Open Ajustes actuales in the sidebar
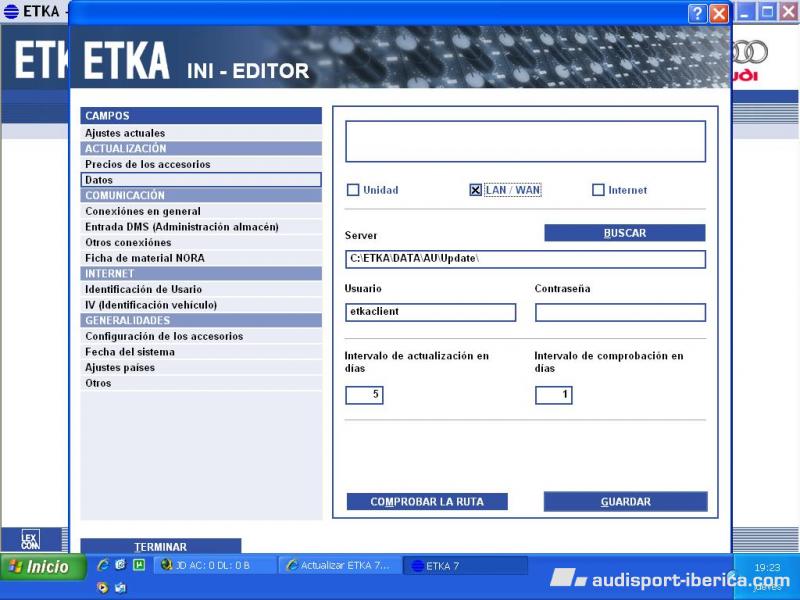The height and width of the screenshot is (600, 800). pyautogui.click(x=201, y=133)
